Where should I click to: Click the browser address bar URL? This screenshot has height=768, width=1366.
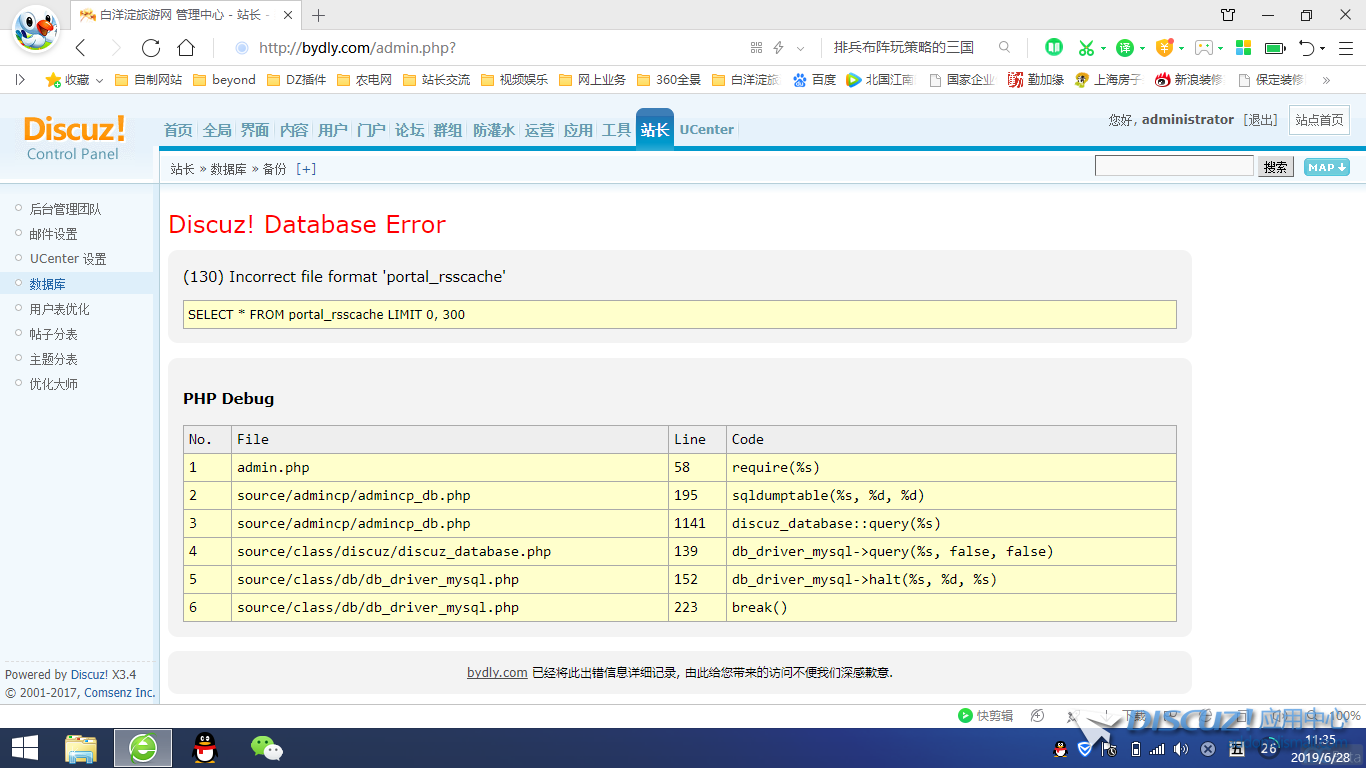(x=357, y=48)
